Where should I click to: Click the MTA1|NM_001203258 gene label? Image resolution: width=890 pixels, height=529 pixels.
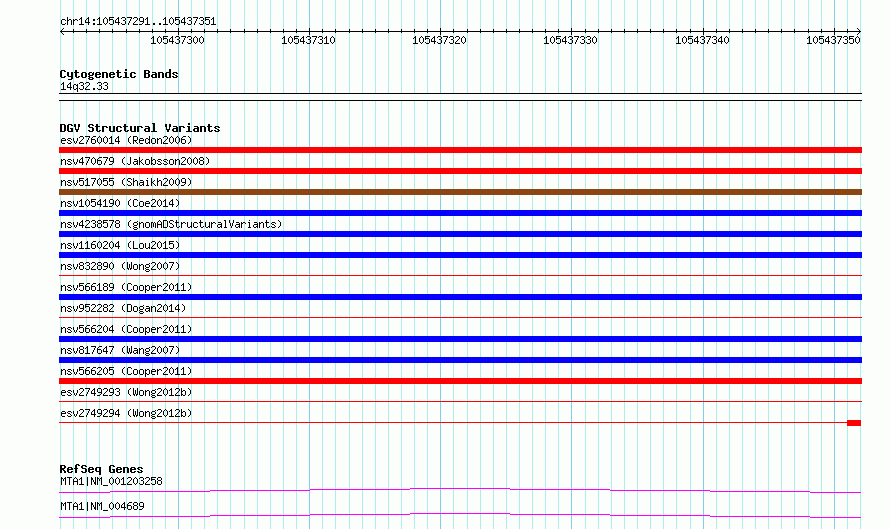pos(111,481)
